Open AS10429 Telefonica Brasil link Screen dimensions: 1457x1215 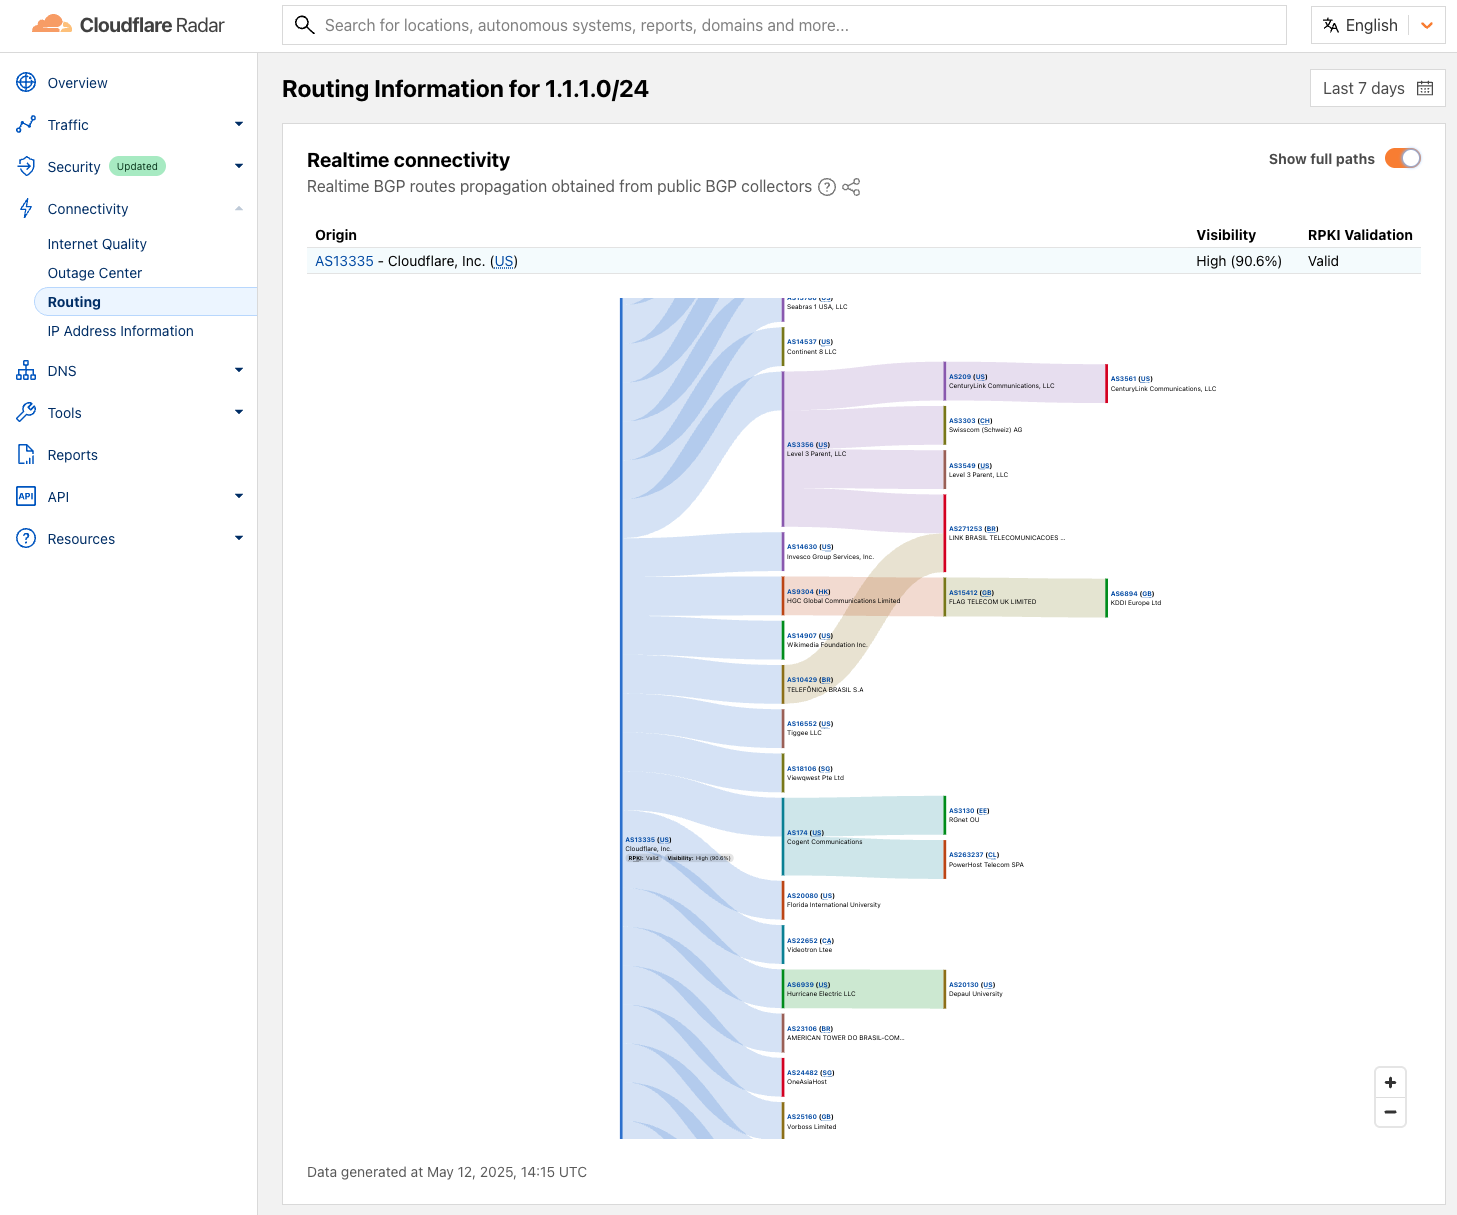point(802,680)
